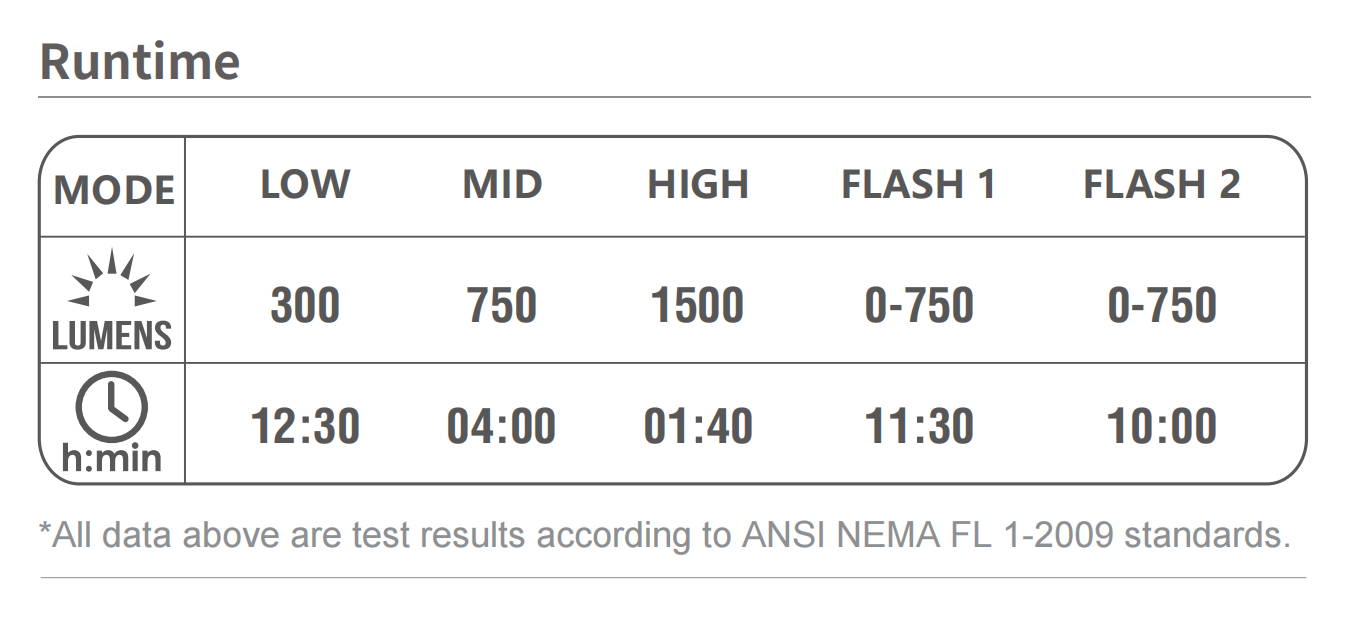Screen dimensions: 1356x644
Task: Click the 300 lumens value
Action: click(x=305, y=305)
